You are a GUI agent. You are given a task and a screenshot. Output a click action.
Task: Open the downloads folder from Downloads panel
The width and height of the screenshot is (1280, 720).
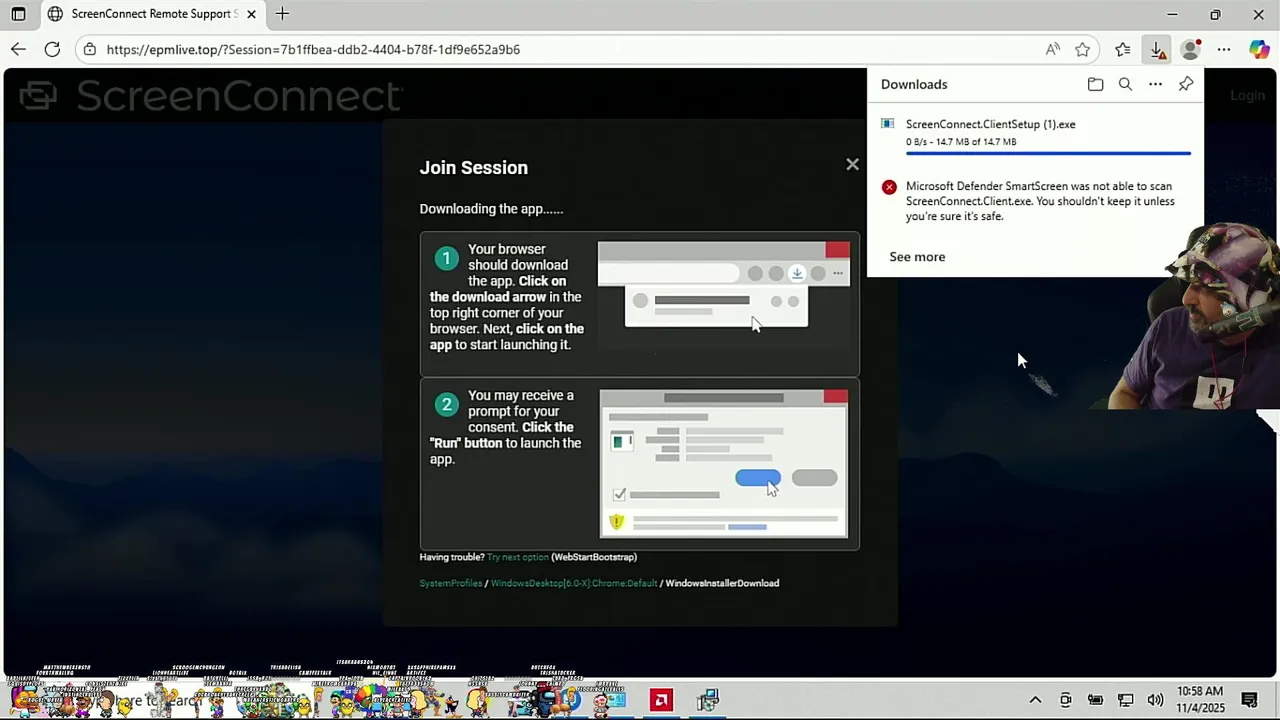click(1095, 85)
